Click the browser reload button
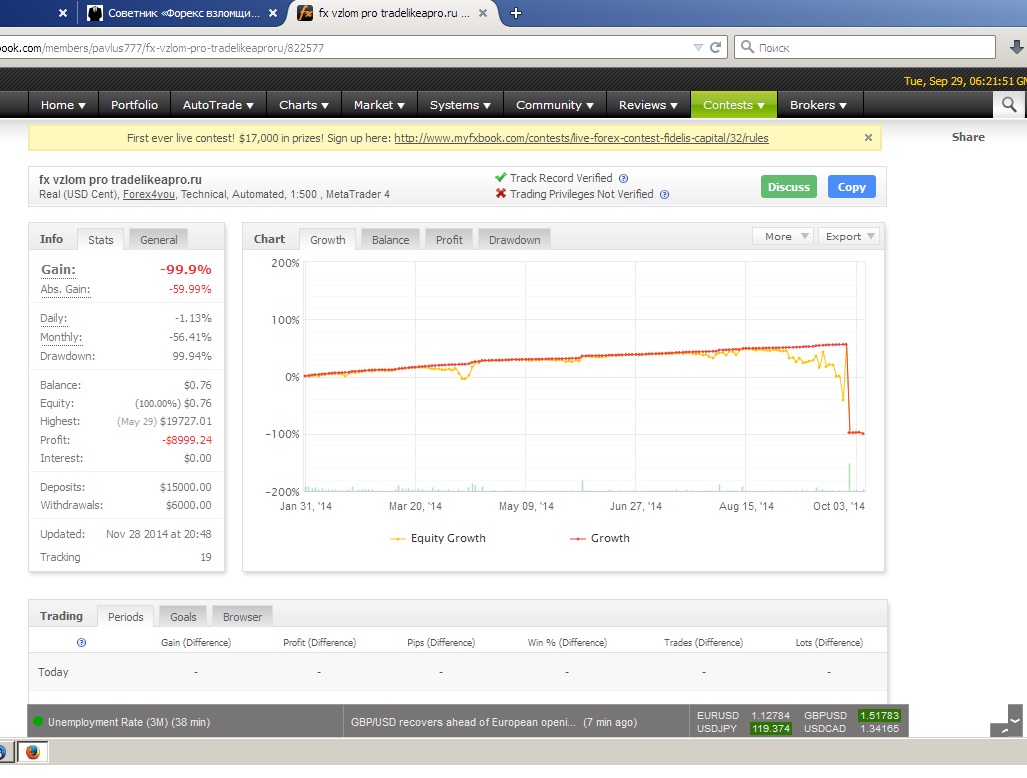The image size is (1027, 778). [715, 47]
